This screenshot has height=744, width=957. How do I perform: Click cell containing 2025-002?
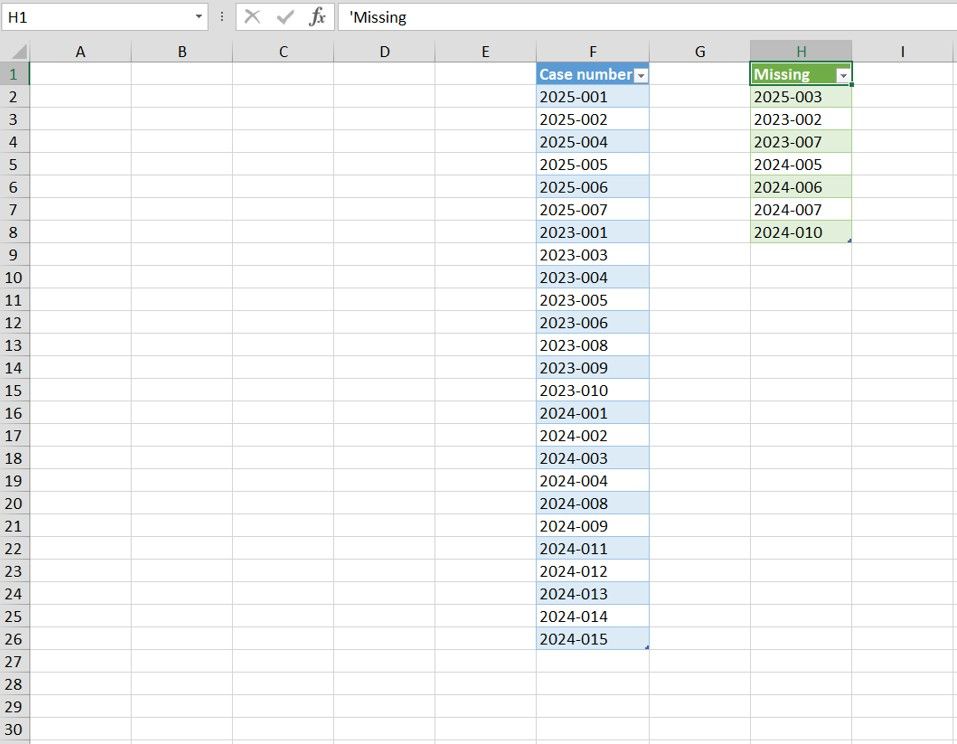pyautogui.click(x=593, y=119)
